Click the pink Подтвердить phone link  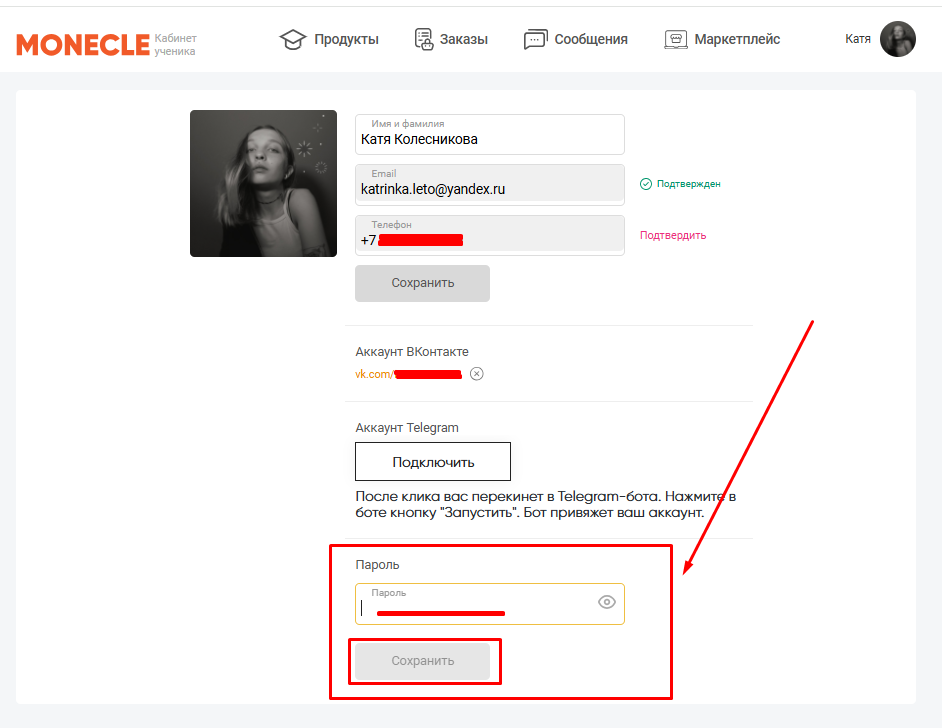tap(673, 236)
